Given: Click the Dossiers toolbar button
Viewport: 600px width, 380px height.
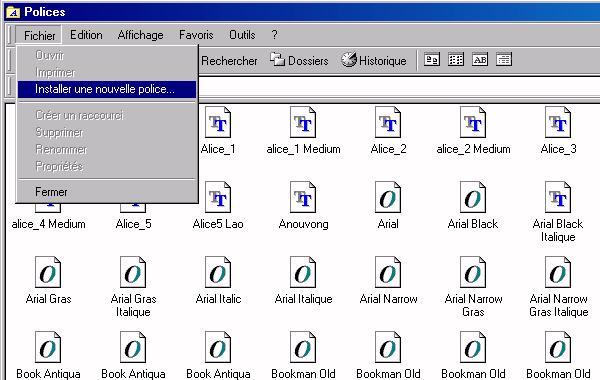Looking at the screenshot, I should pos(299,60).
